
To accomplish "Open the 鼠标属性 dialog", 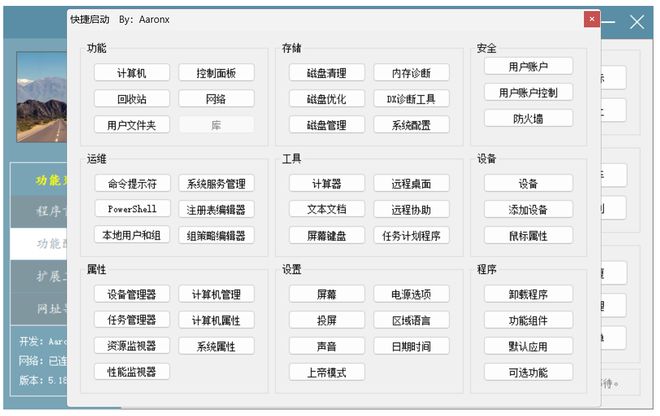I will pos(528,236).
